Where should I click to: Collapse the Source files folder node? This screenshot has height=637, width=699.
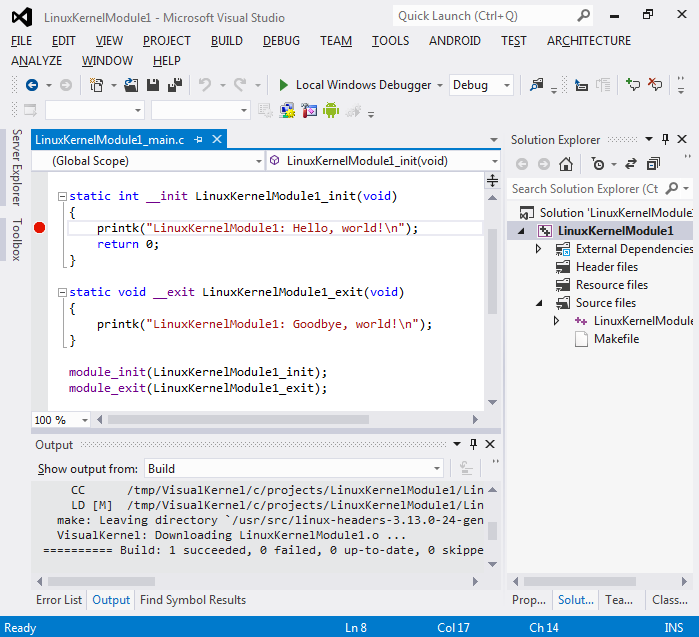[539, 303]
